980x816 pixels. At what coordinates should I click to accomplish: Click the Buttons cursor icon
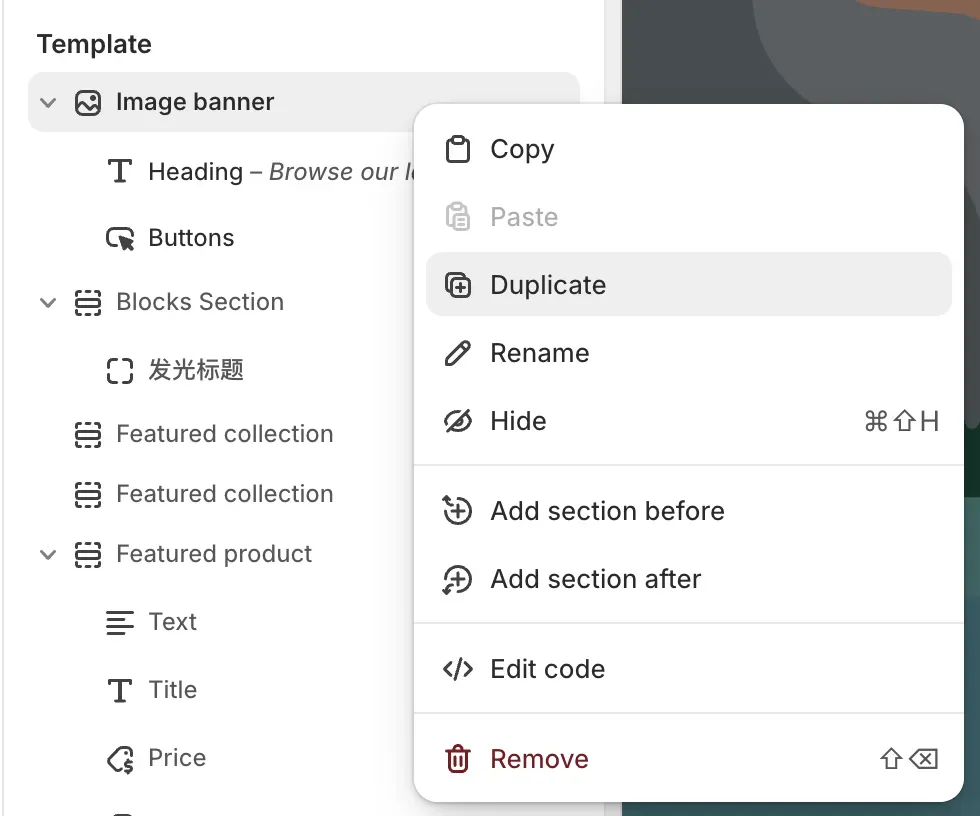click(x=120, y=237)
